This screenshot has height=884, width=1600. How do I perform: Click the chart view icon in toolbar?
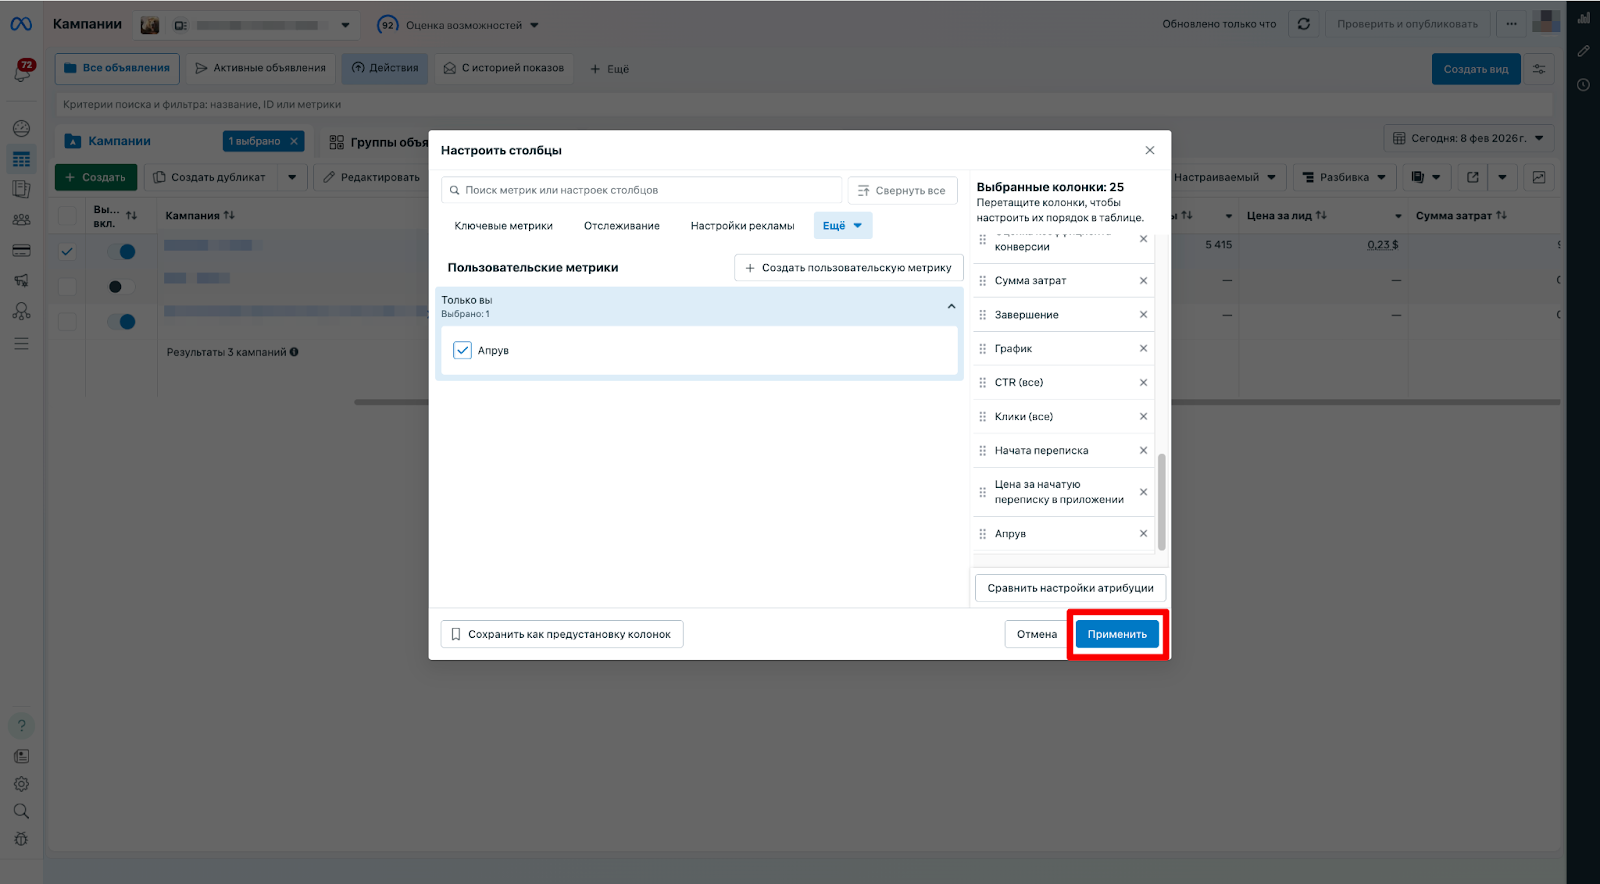[1539, 177]
